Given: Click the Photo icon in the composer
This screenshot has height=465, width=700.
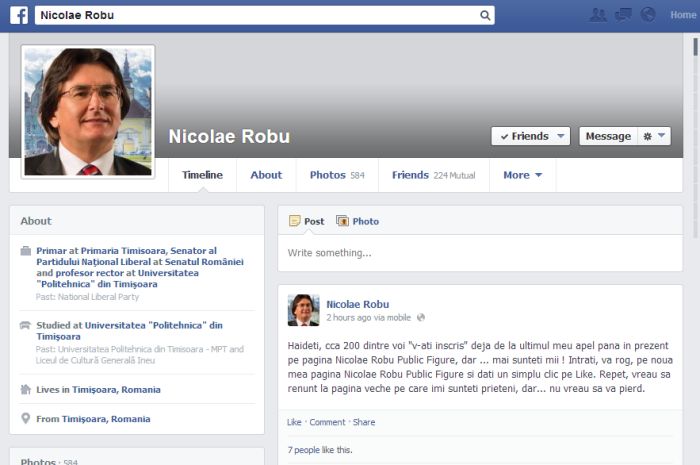Looking at the screenshot, I should 343,221.
